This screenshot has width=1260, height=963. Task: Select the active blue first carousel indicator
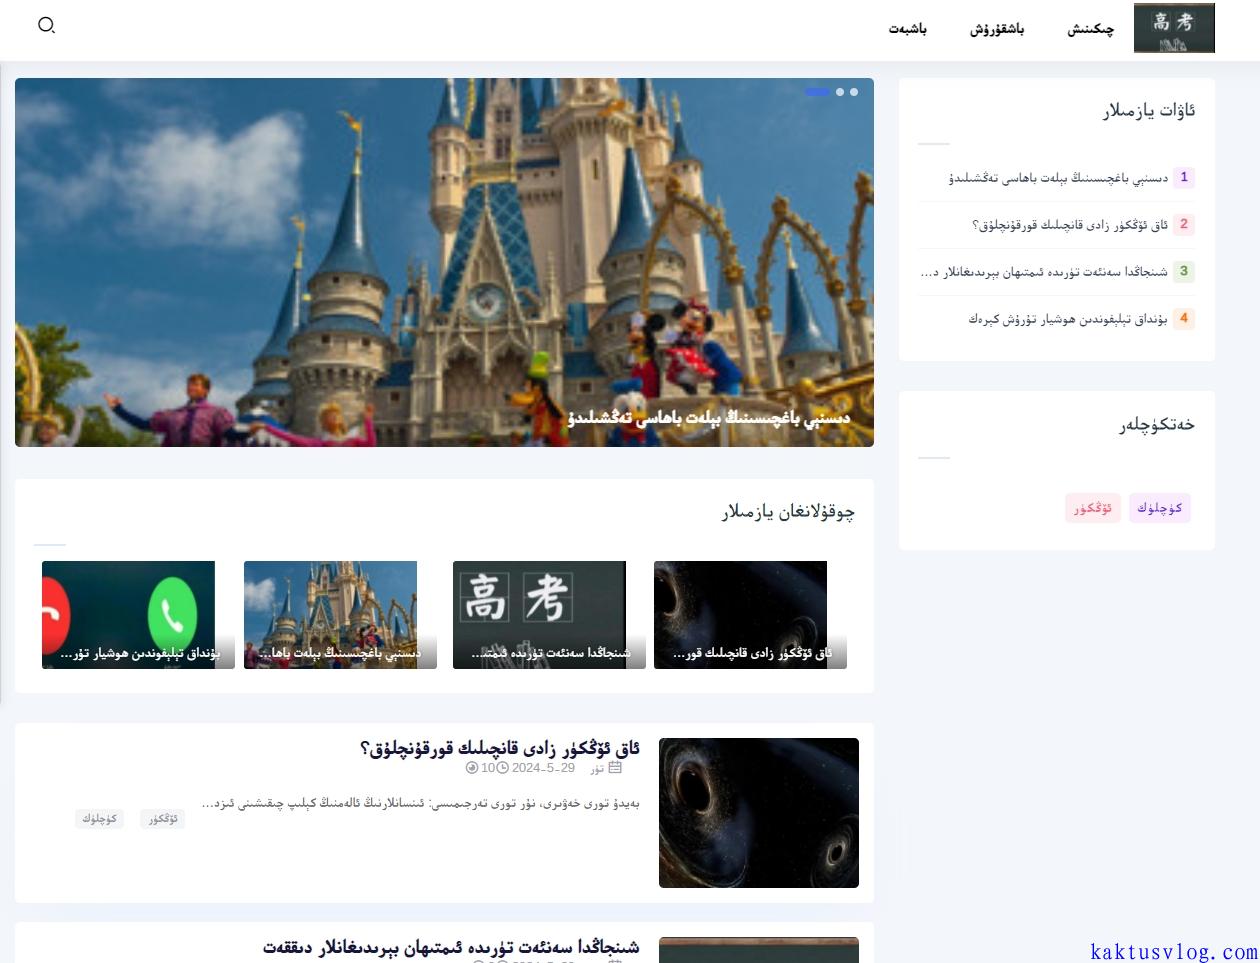pos(817,92)
